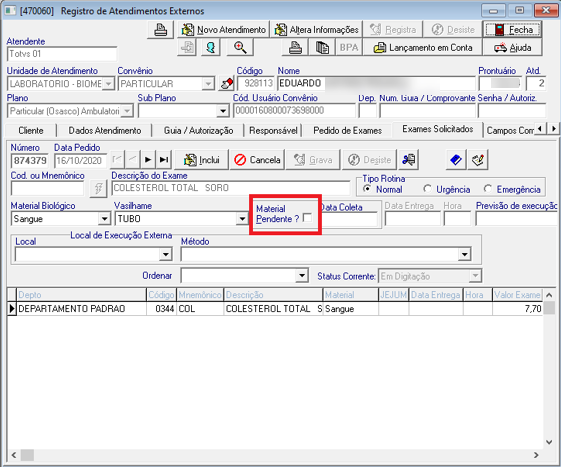561x467 pixels.
Task: Go to previous record navigation arrow
Action: 132,160
